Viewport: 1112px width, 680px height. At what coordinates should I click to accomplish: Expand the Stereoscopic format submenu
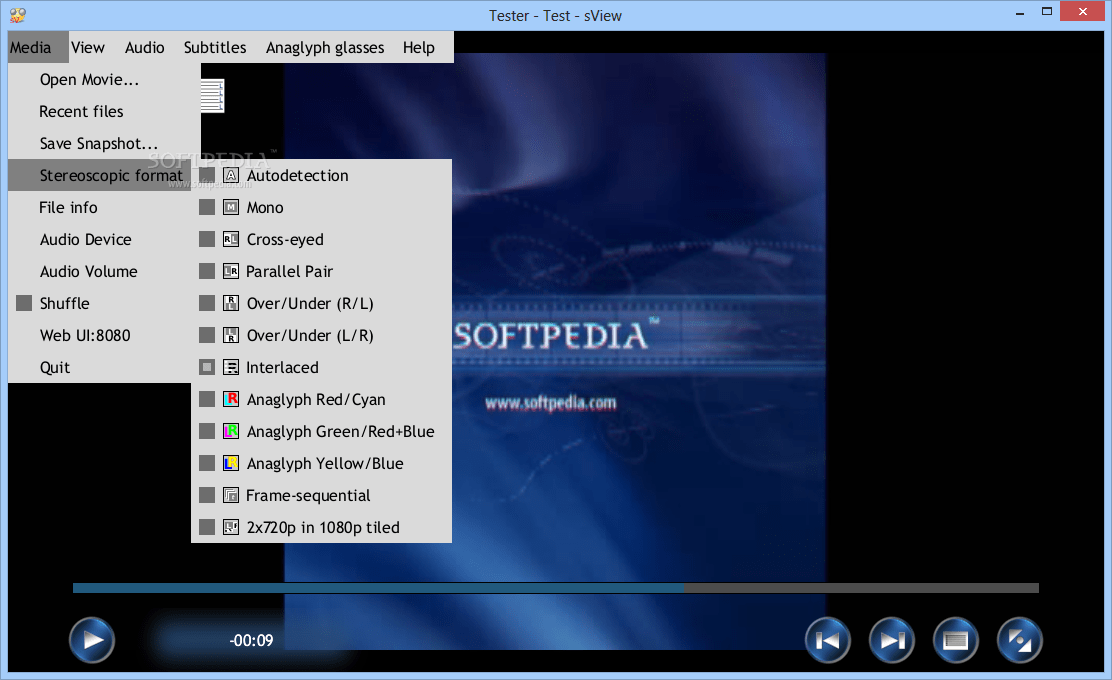(x=100, y=175)
